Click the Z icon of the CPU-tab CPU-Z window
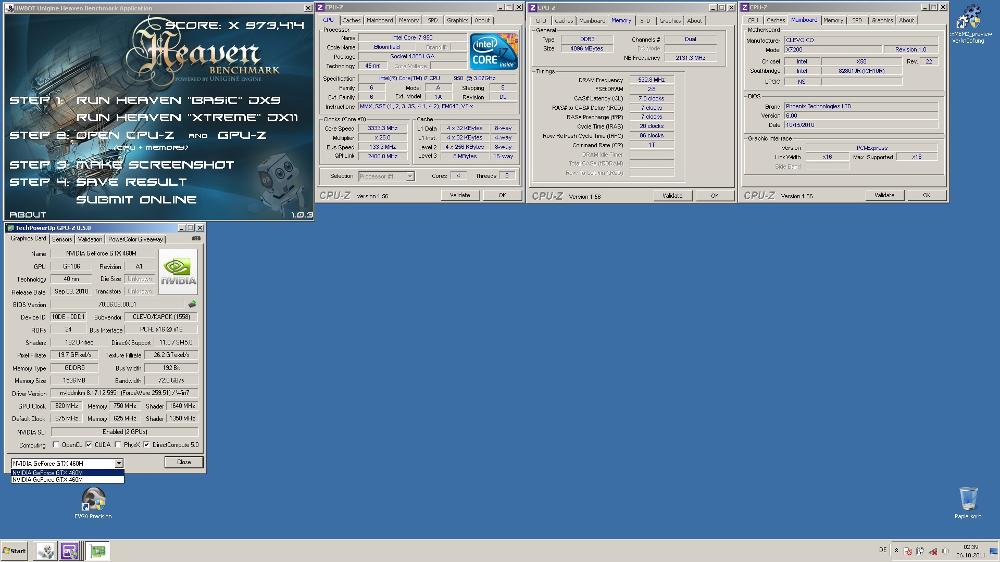Viewport: 1000px width, 562px height. tap(321, 7)
